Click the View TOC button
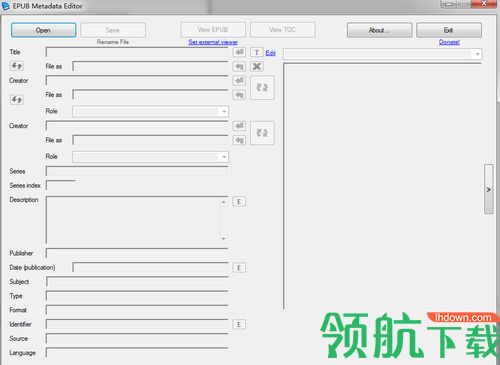 click(283, 30)
